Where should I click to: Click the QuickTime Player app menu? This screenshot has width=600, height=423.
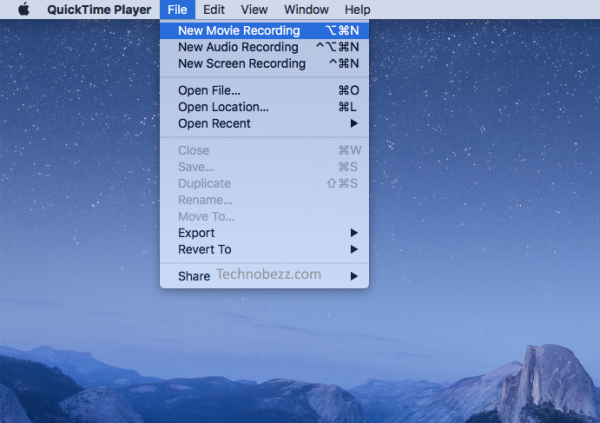(x=99, y=9)
